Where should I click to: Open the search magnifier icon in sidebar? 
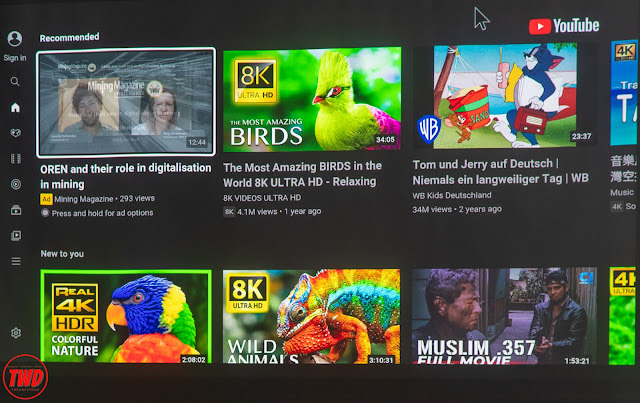click(x=15, y=81)
